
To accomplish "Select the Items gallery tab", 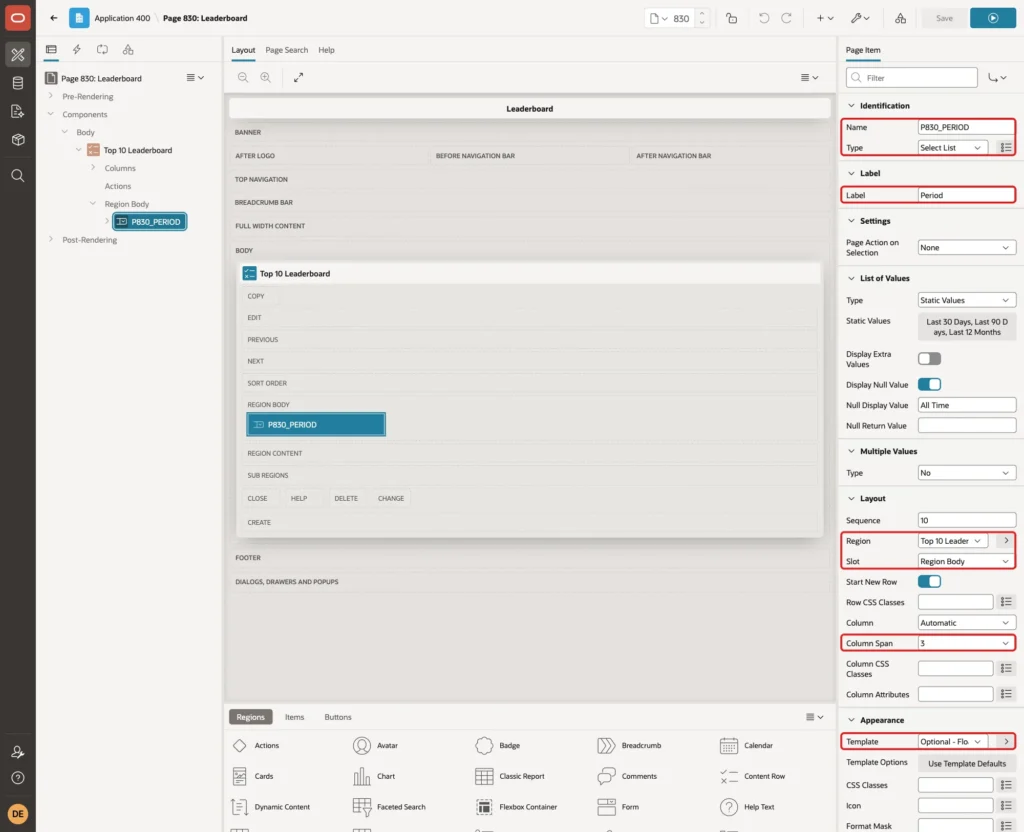I will click(295, 717).
